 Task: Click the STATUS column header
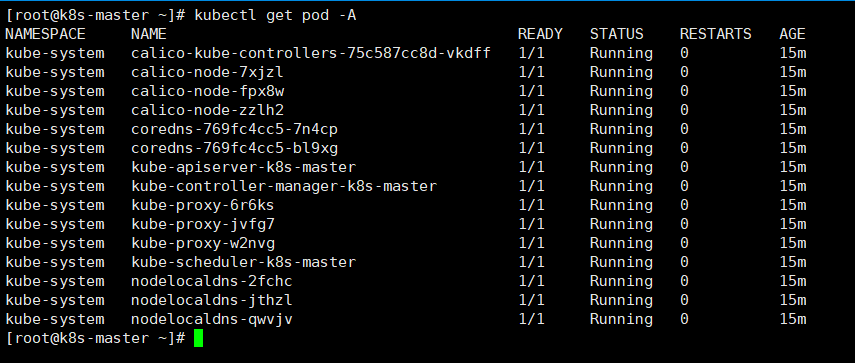(x=616, y=34)
